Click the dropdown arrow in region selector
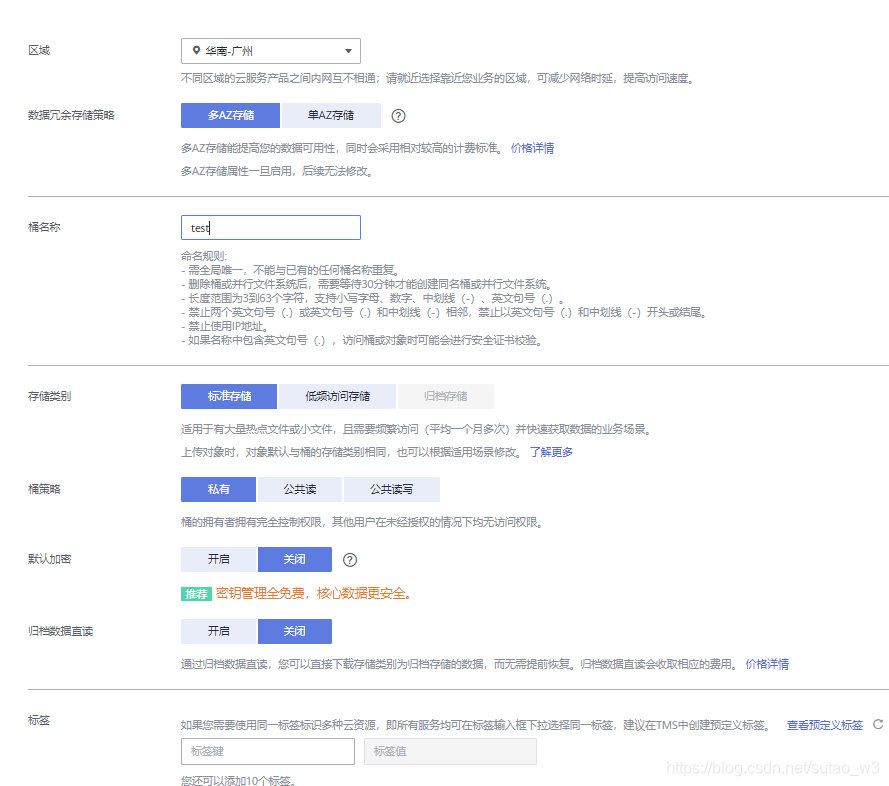Image resolution: width=889 pixels, height=786 pixels. point(348,51)
